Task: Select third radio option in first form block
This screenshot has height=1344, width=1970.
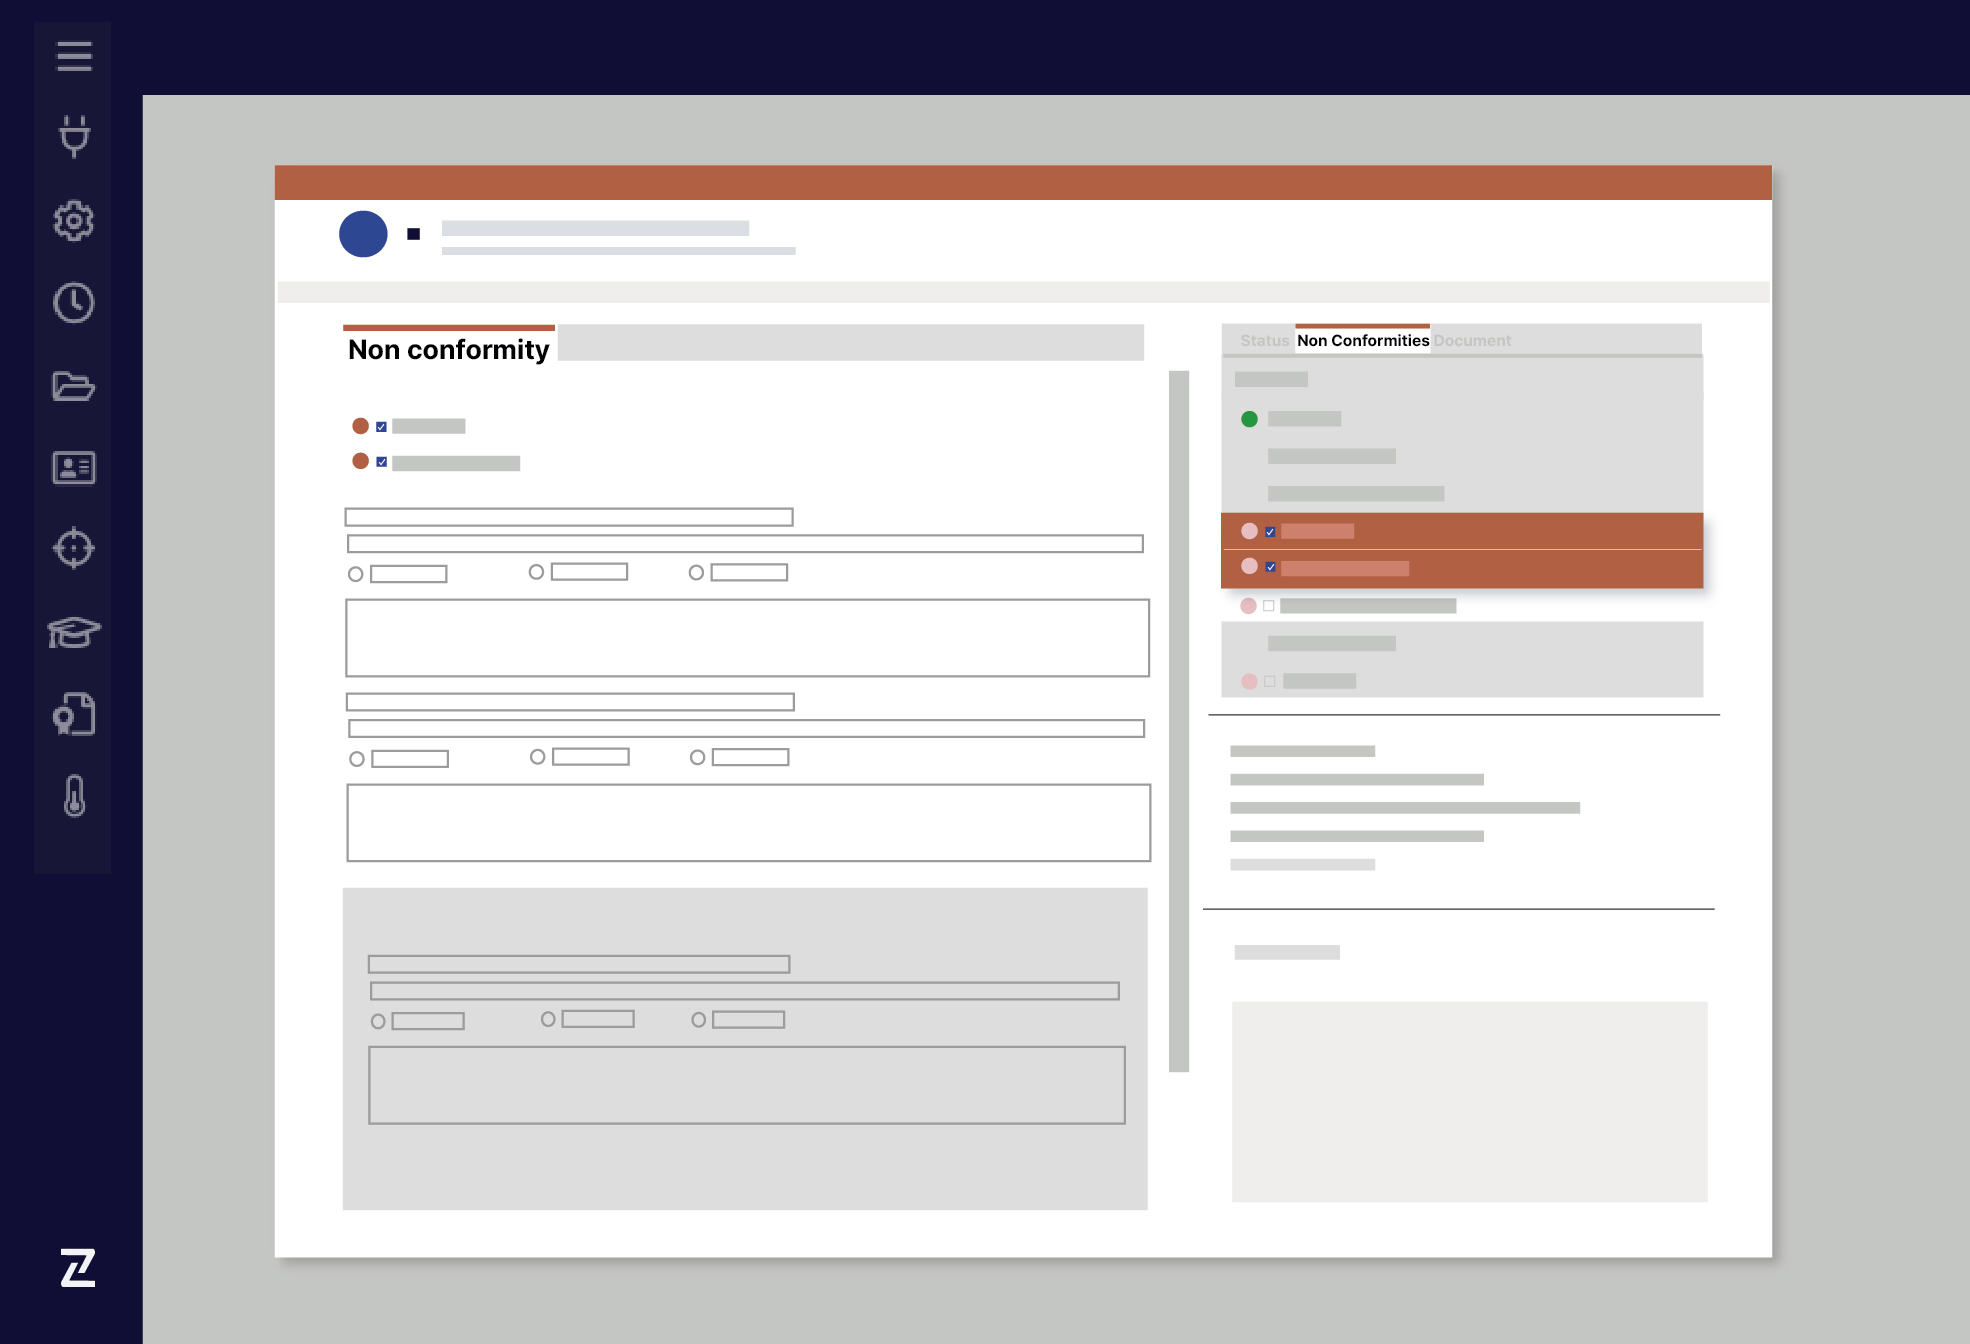Action: tap(696, 573)
